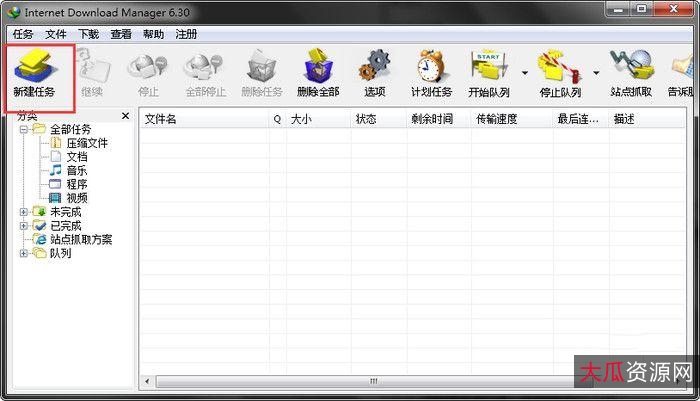
Task: Sort by 剩余时间 column header
Action: 438,119
